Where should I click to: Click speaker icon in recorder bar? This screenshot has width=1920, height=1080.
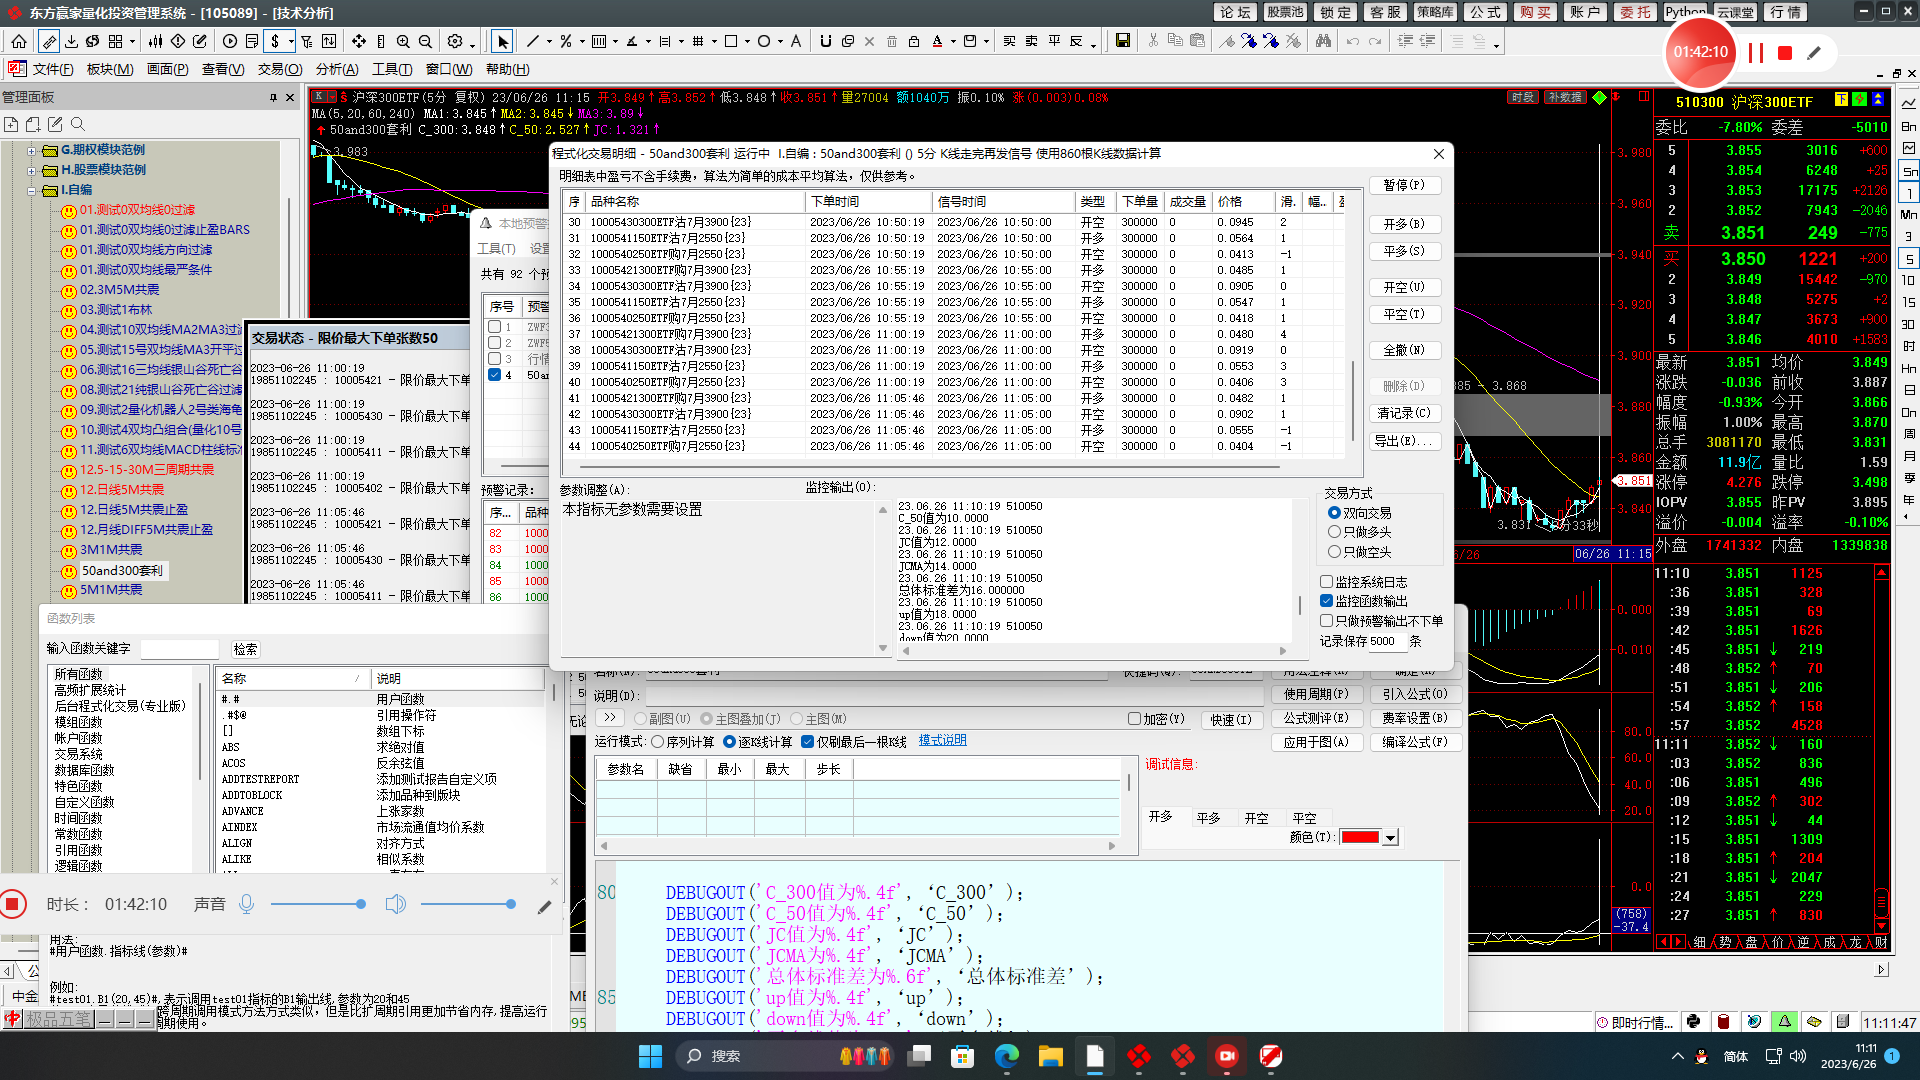coord(396,904)
